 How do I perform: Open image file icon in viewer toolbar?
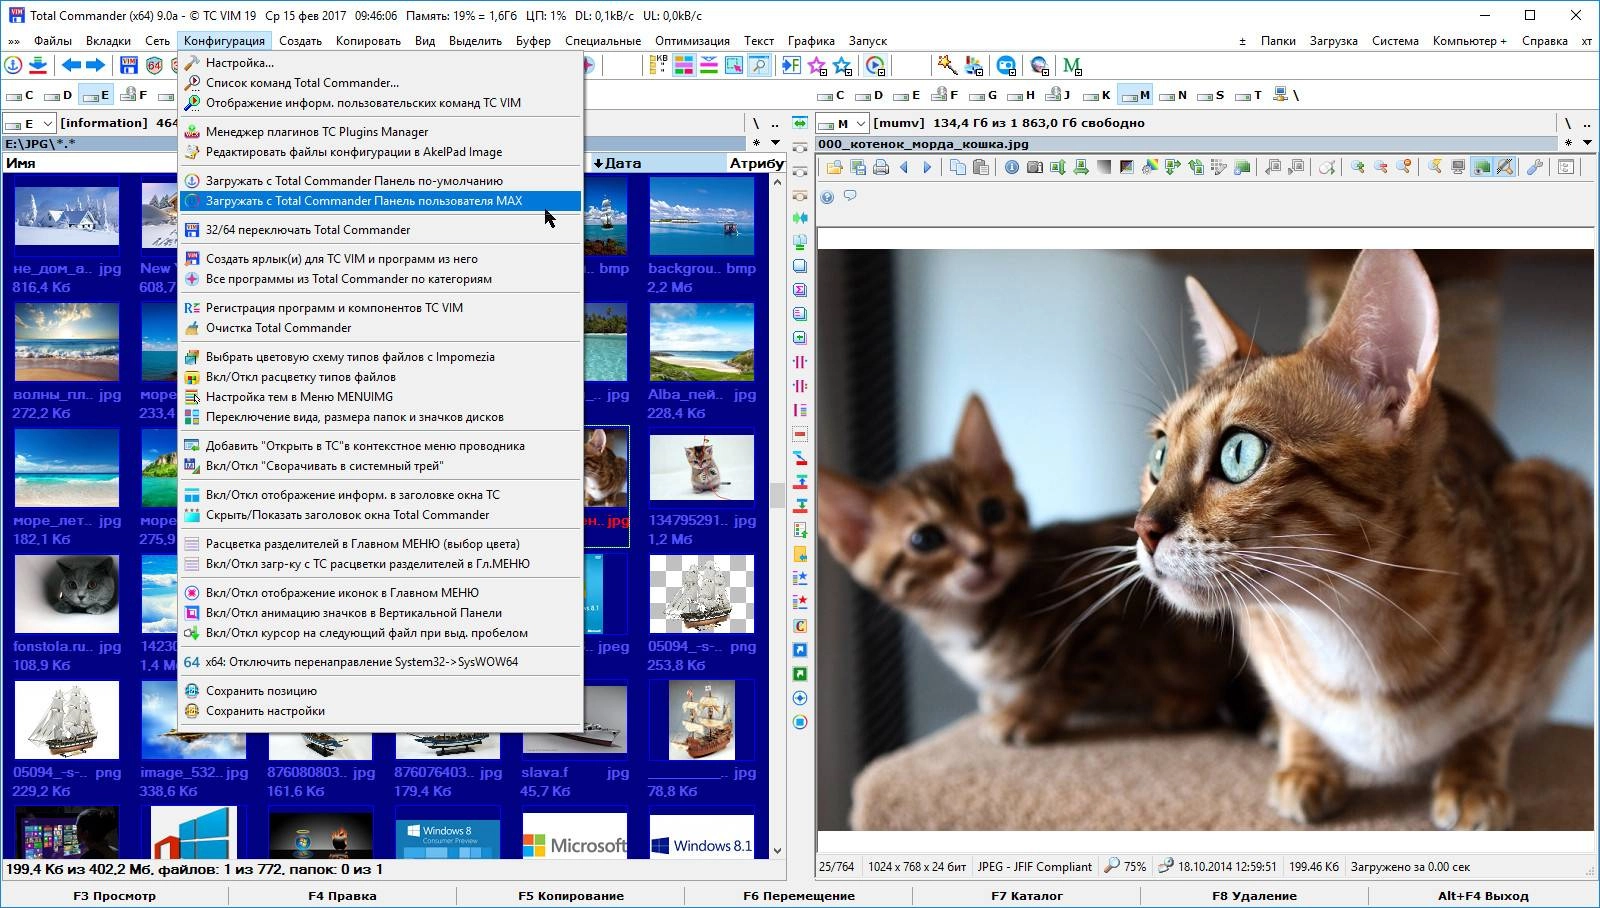[834, 167]
